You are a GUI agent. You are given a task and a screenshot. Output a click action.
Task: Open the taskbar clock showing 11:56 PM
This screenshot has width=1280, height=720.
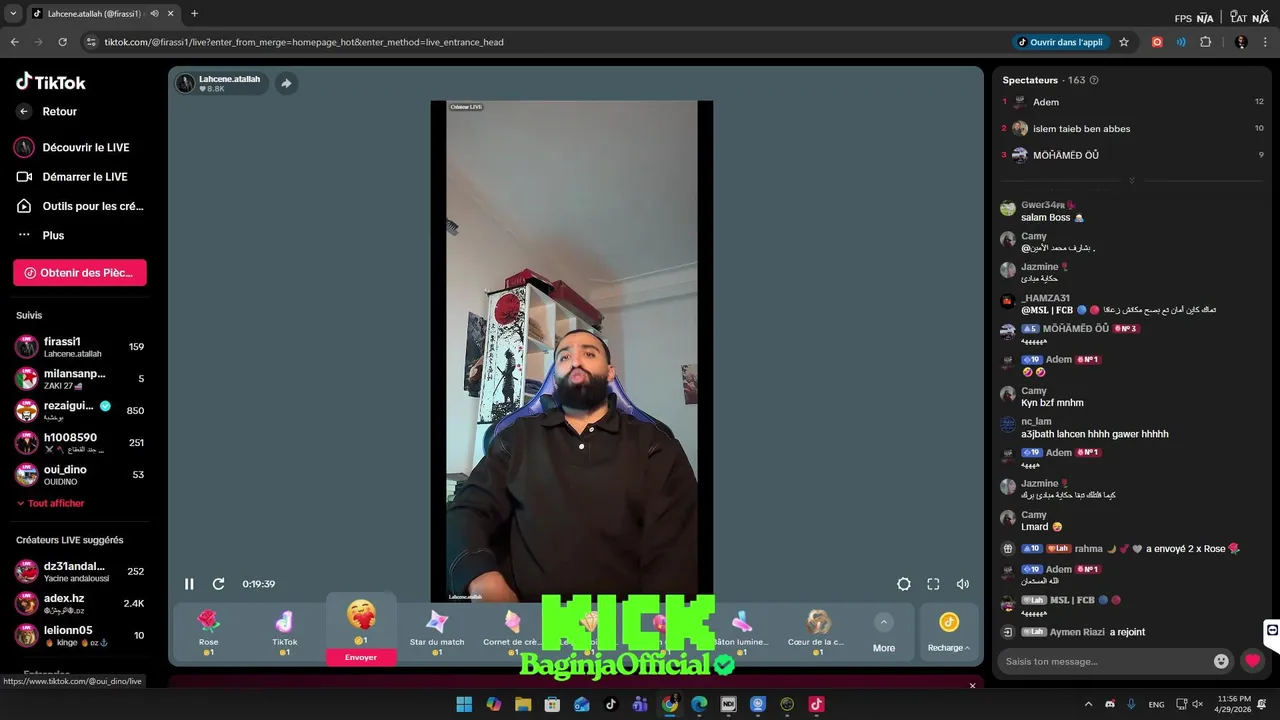(1234, 704)
